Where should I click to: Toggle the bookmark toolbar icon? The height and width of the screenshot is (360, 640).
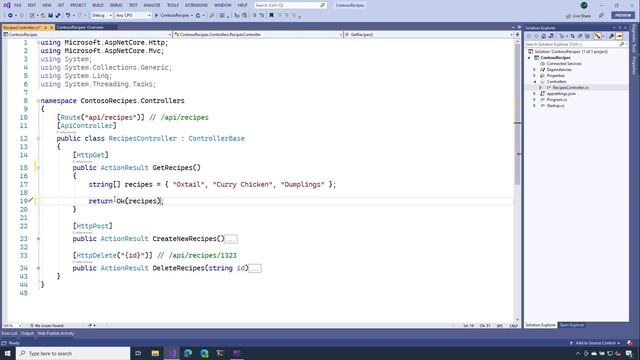pos(271,16)
